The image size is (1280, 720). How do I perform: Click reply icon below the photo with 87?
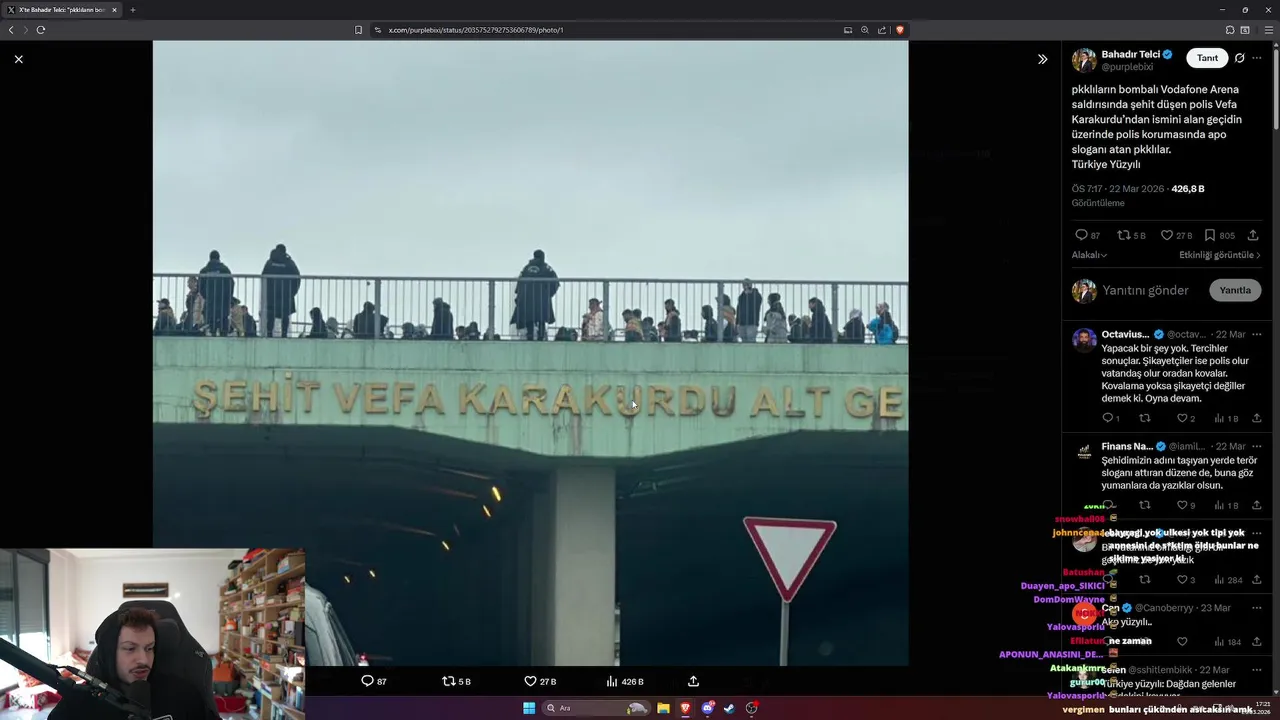(367, 681)
